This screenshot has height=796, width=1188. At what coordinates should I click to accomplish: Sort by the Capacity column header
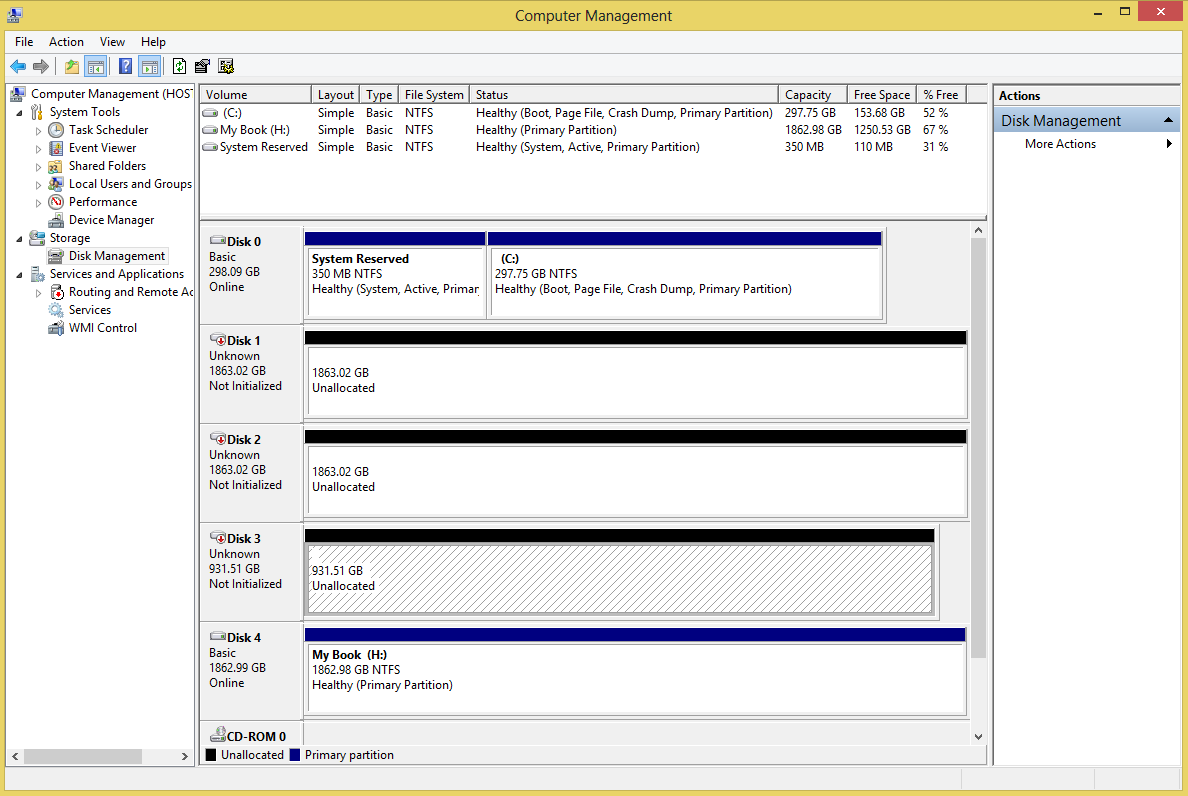tap(813, 95)
